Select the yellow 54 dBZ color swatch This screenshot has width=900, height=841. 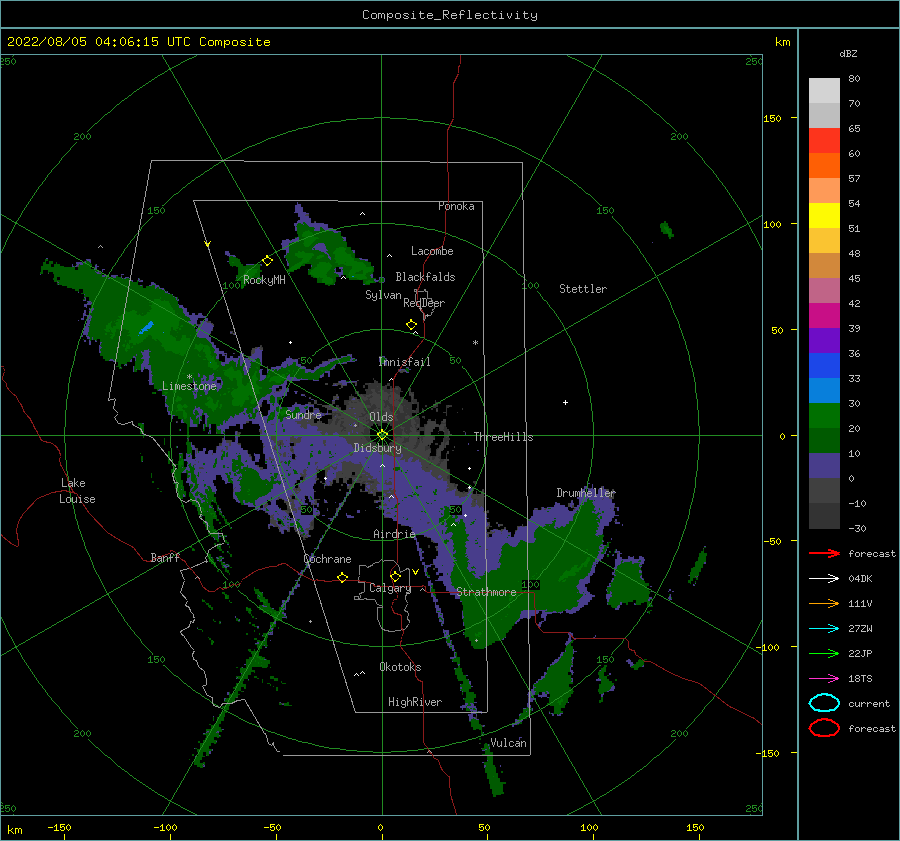click(x=824, y=215)
